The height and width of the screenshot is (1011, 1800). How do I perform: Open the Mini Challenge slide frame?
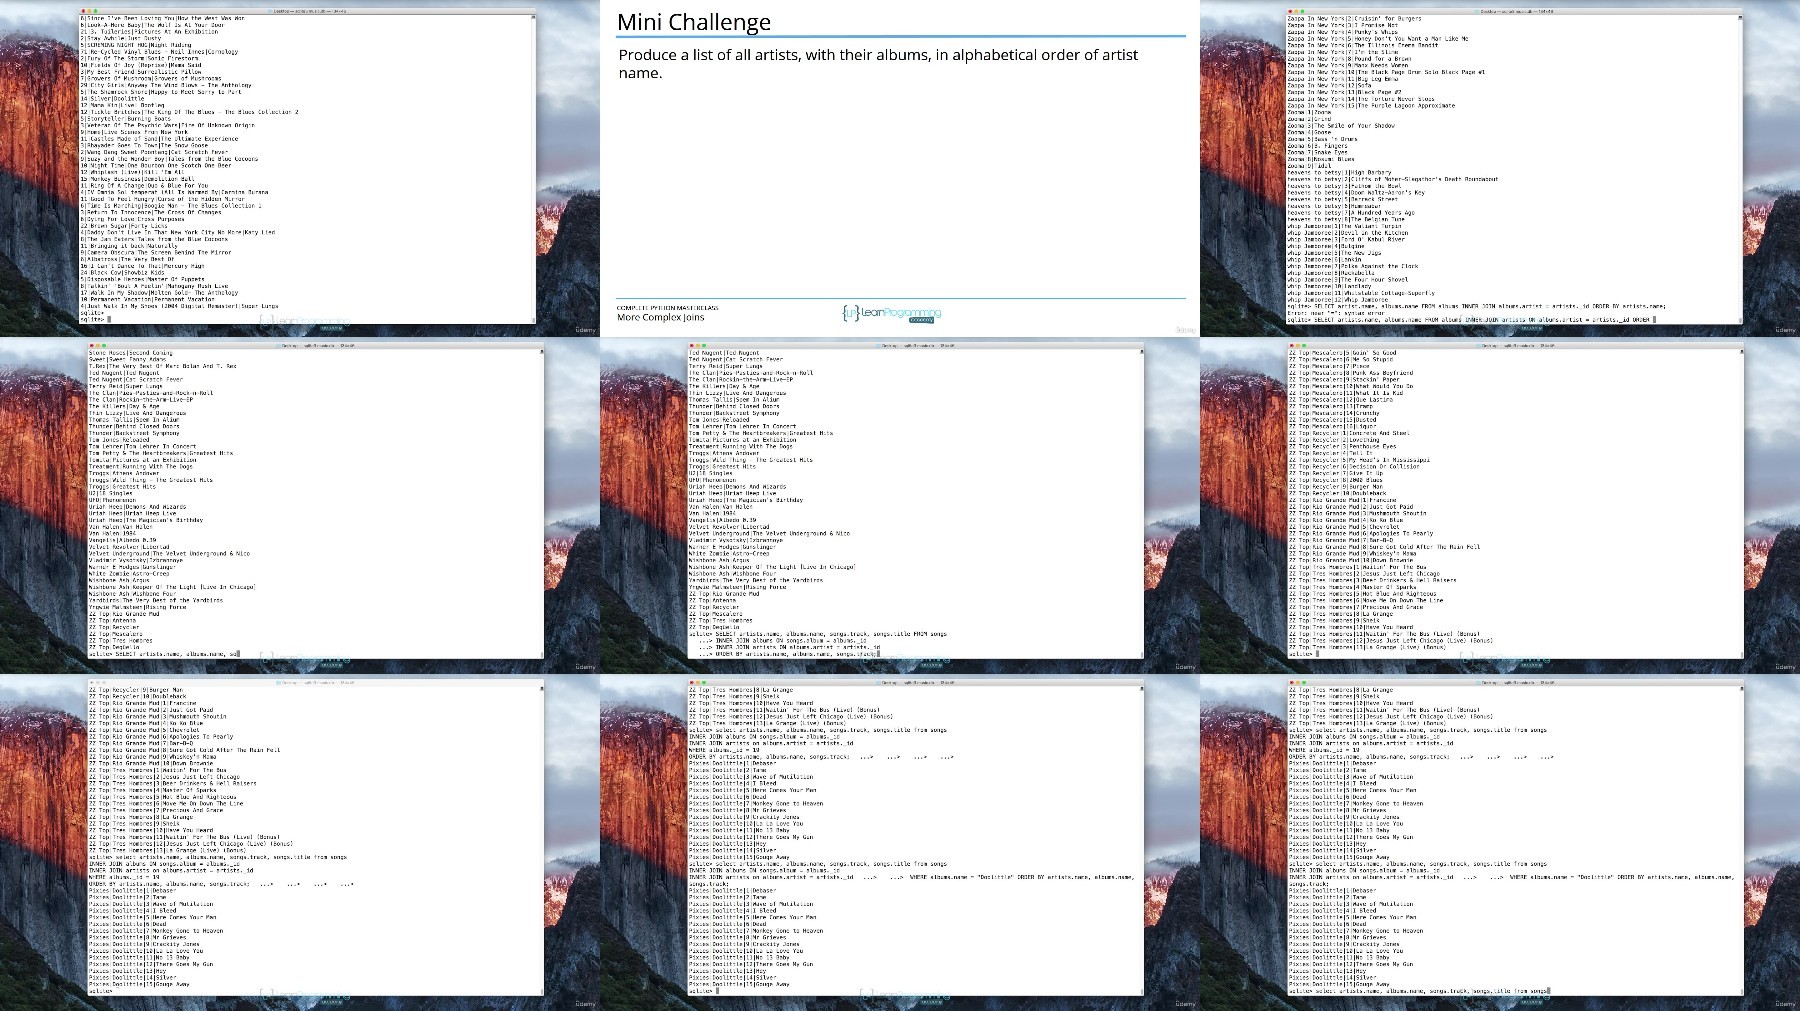click(900, 168)
